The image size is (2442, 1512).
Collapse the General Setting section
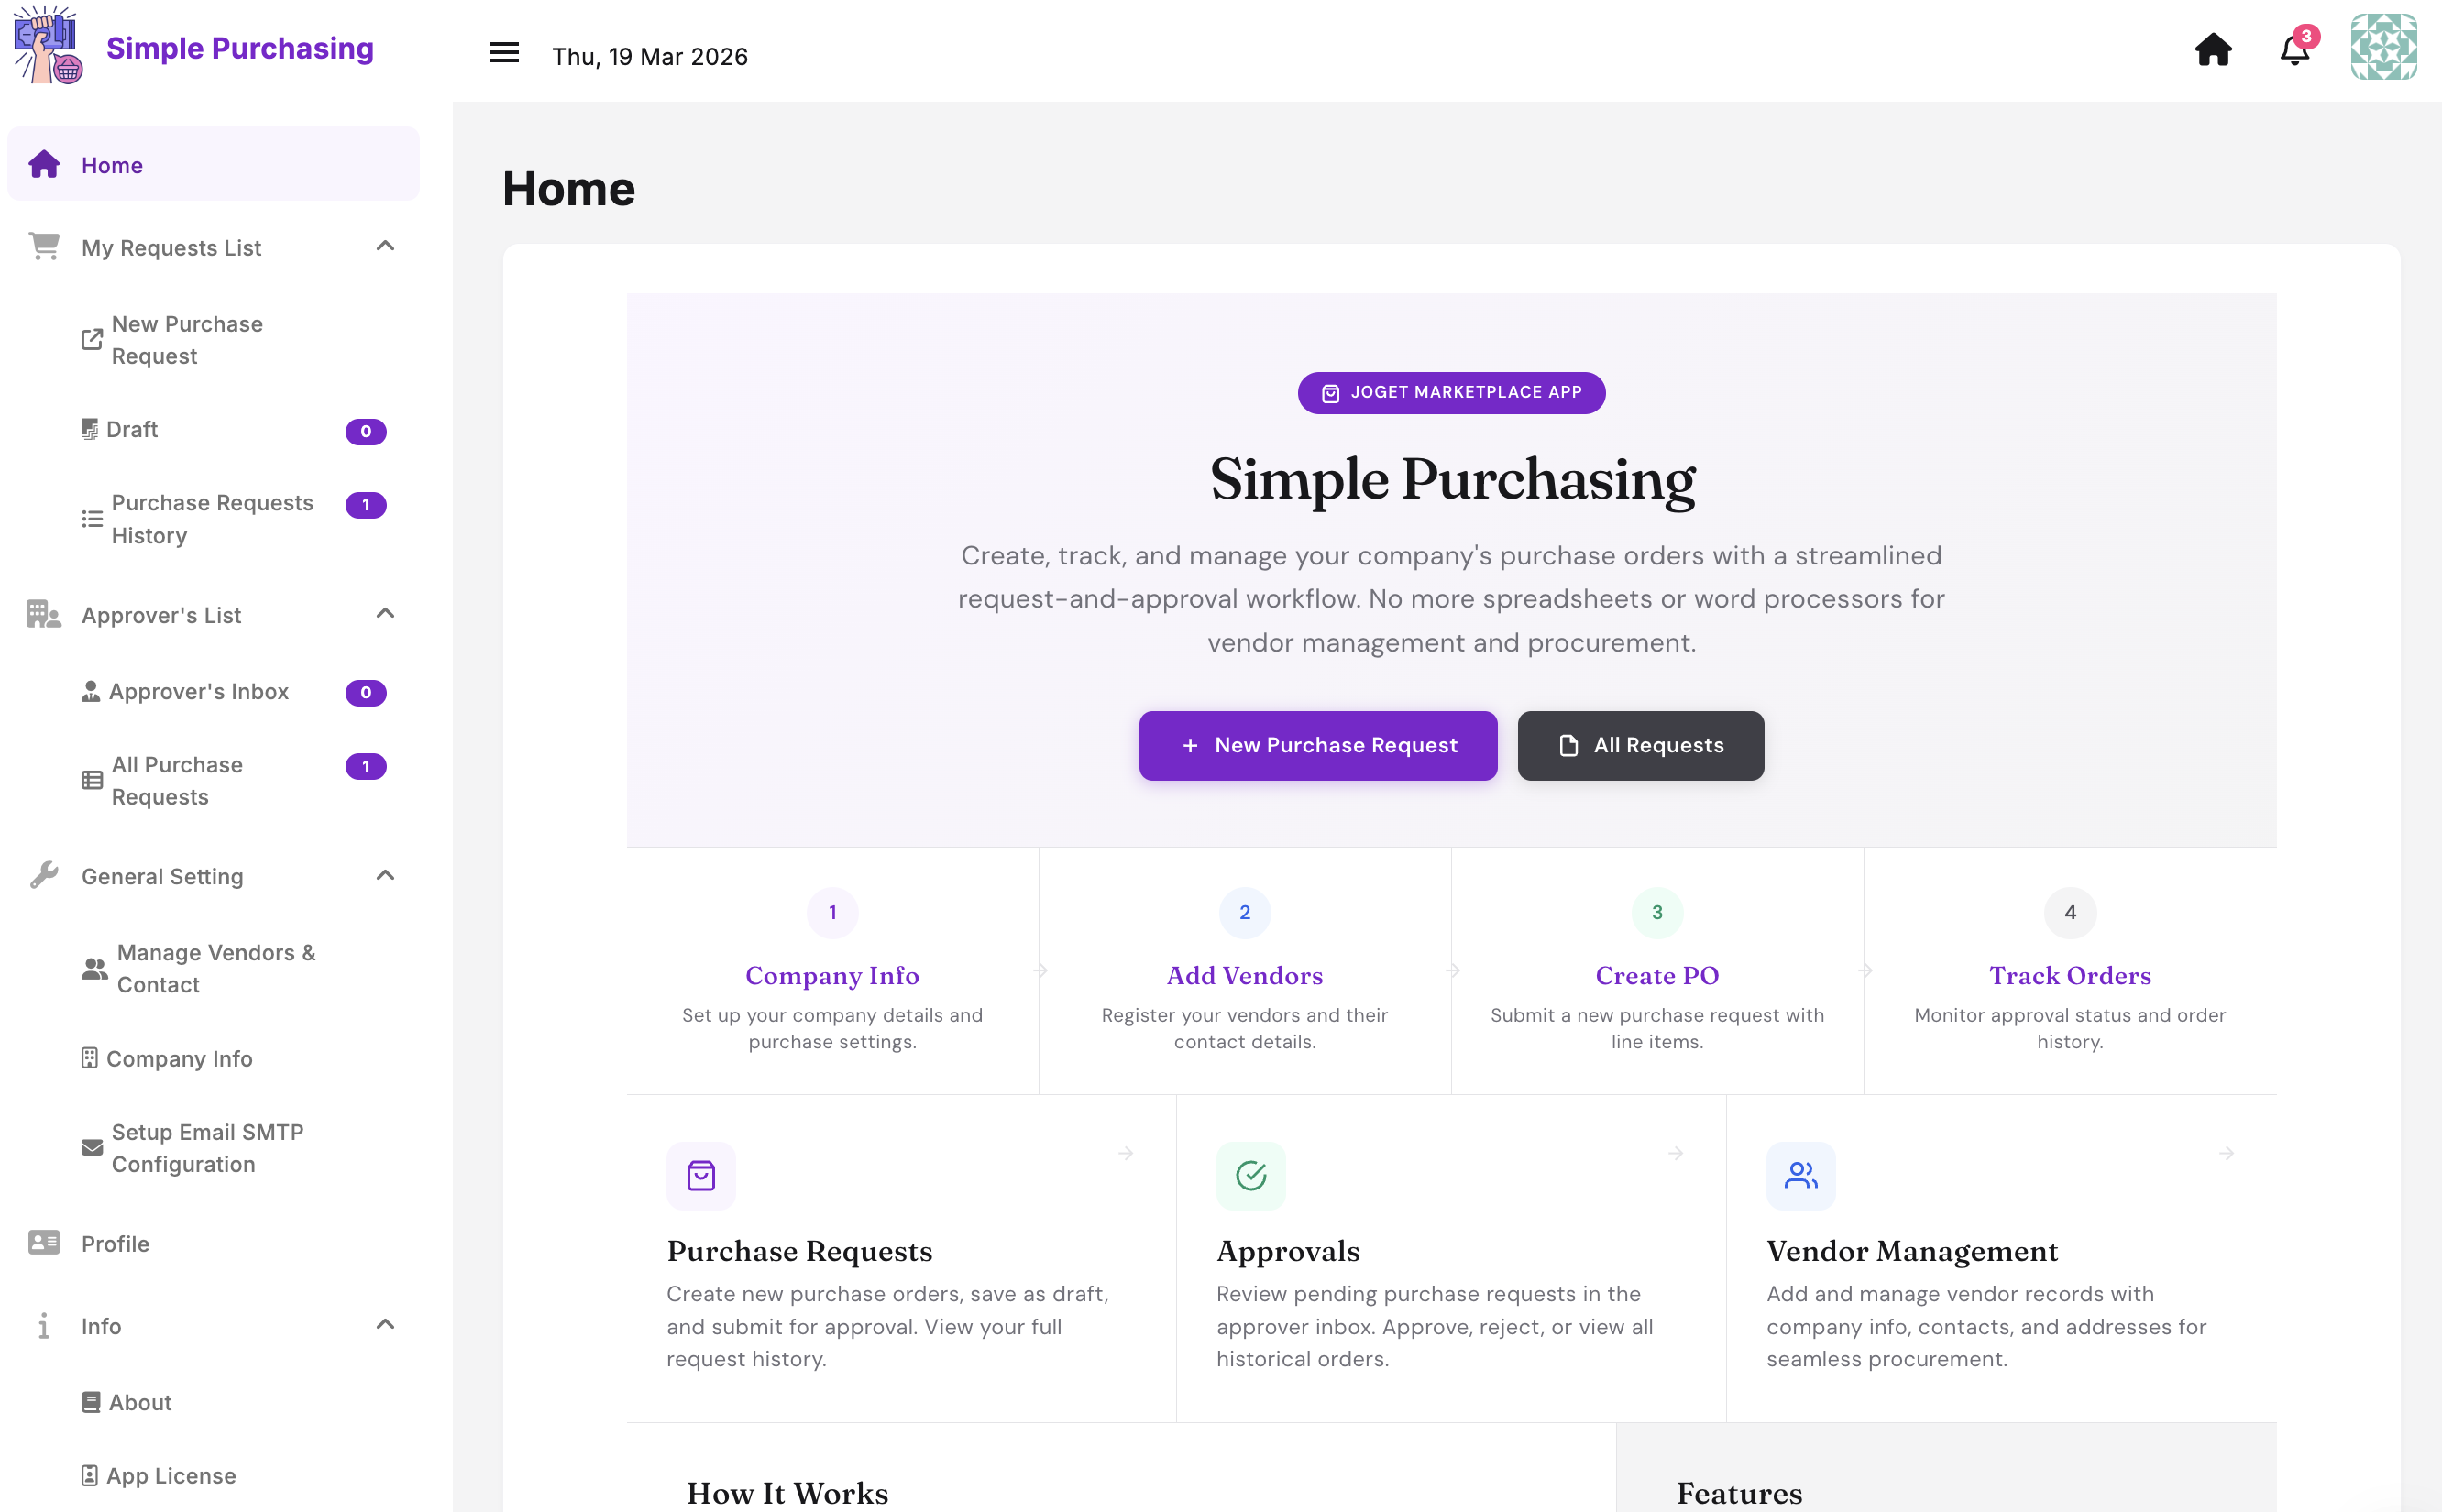click(x=385, y=875)
